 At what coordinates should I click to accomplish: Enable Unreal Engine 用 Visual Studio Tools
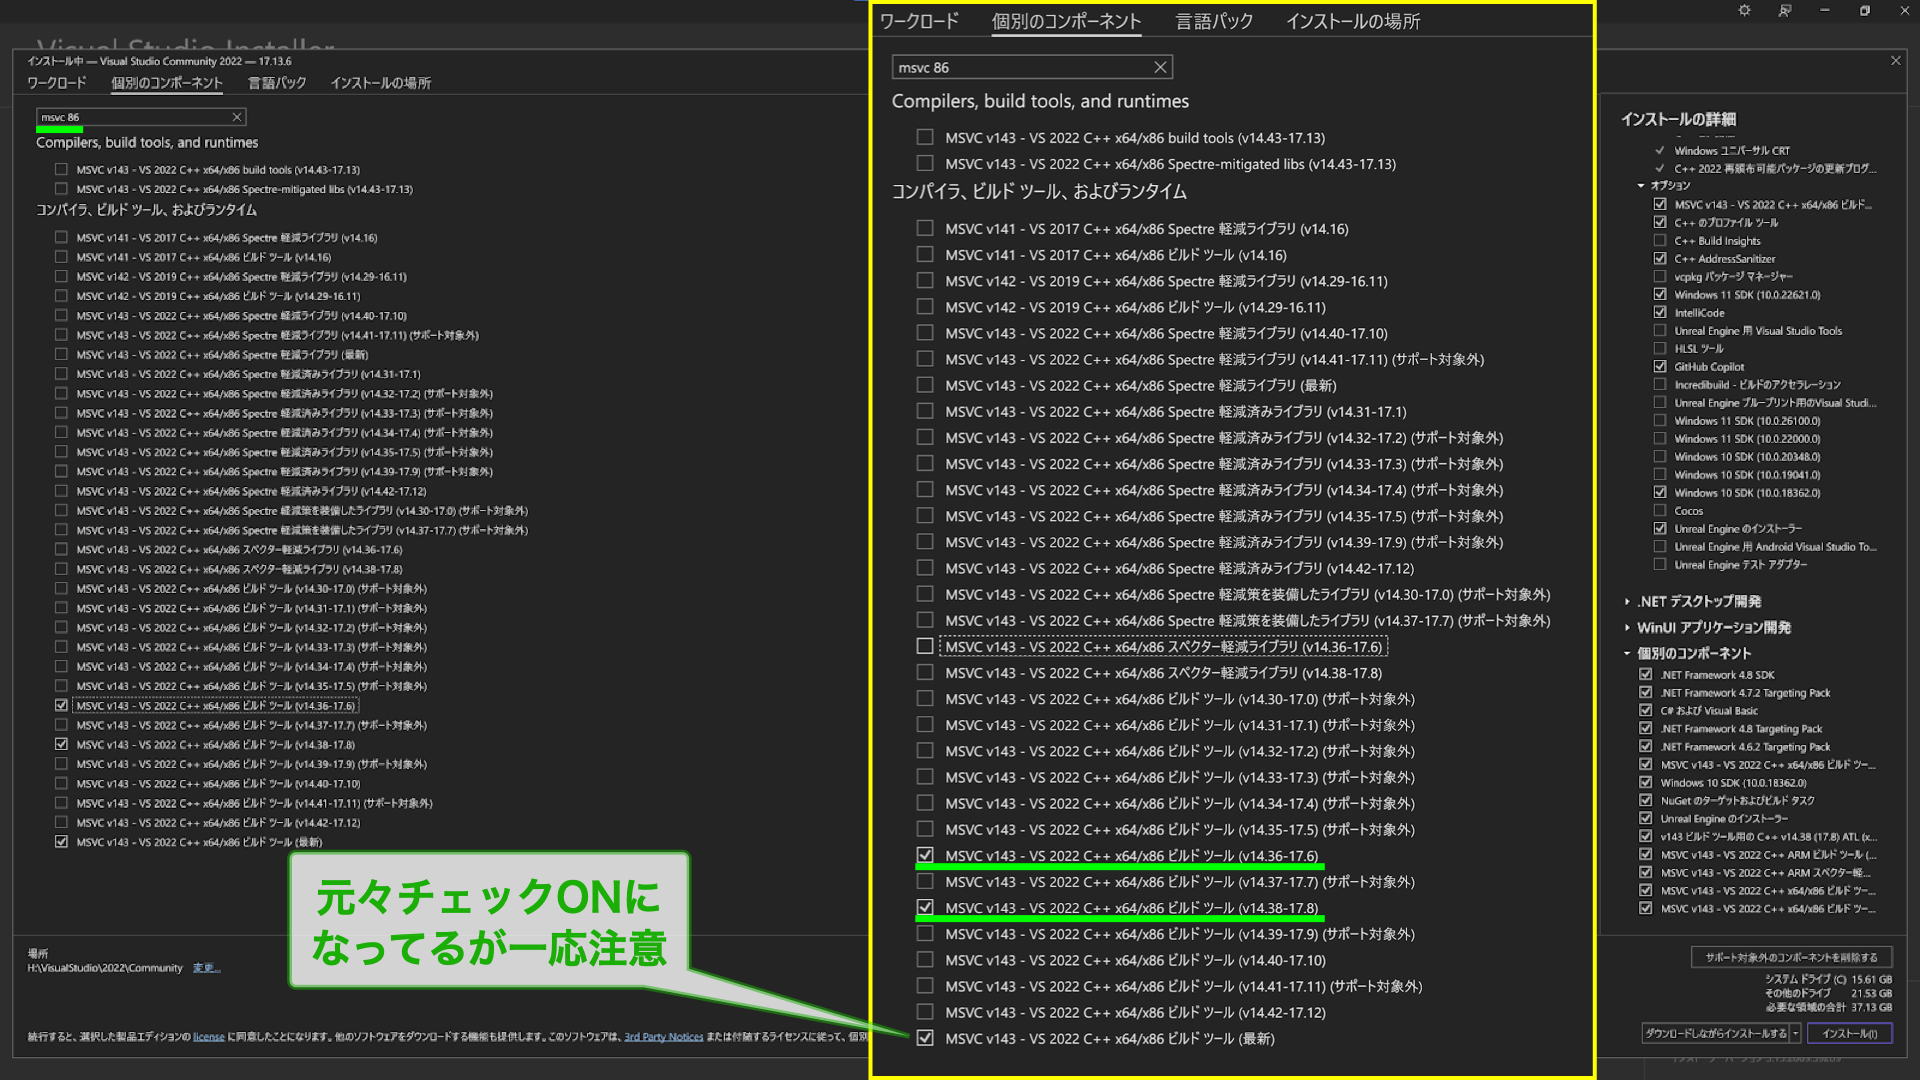1660,330
